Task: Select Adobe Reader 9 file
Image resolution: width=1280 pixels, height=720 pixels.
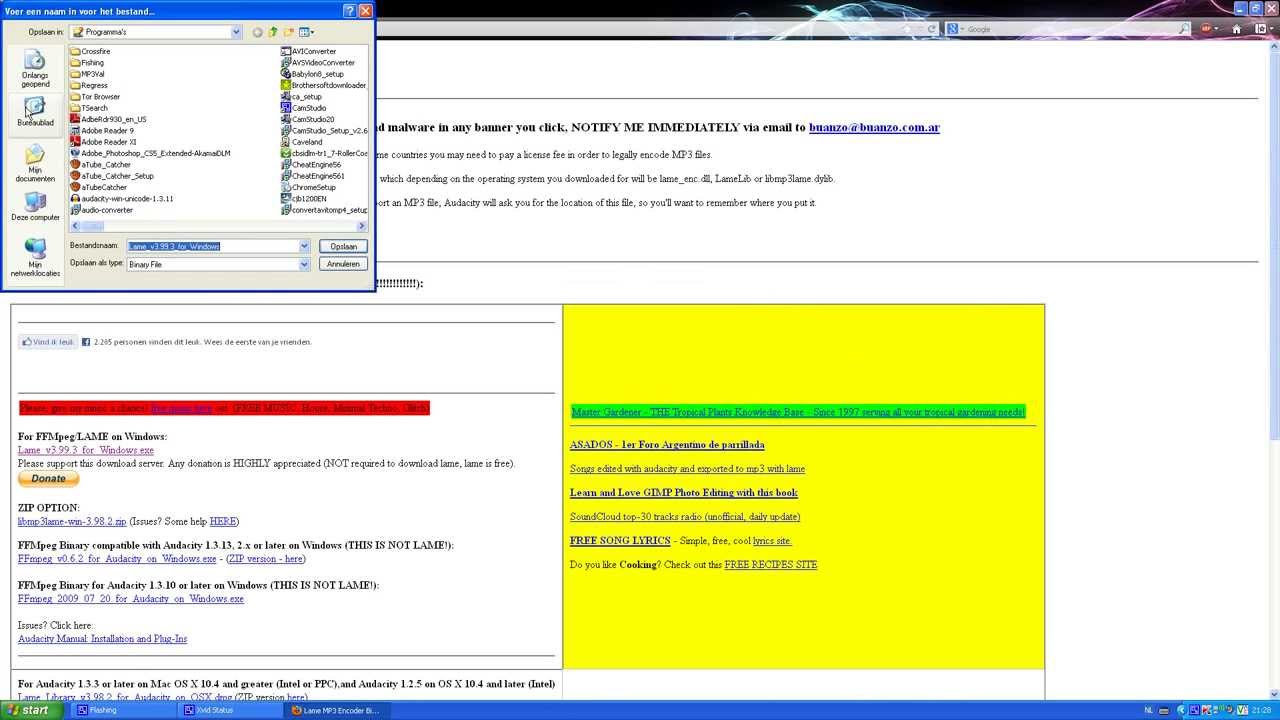Action: click(x=102, y=131)
